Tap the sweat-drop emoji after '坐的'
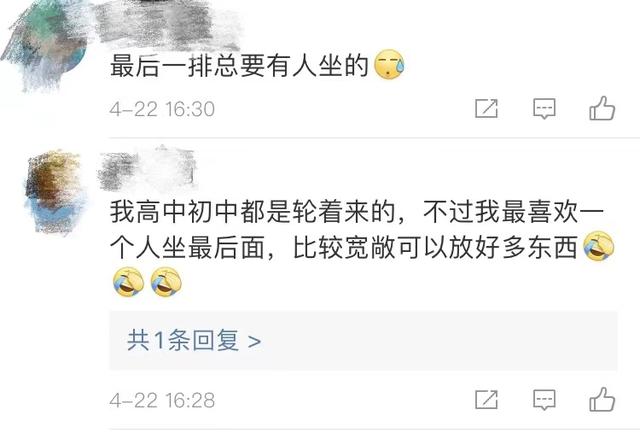 tap(389, 64)
